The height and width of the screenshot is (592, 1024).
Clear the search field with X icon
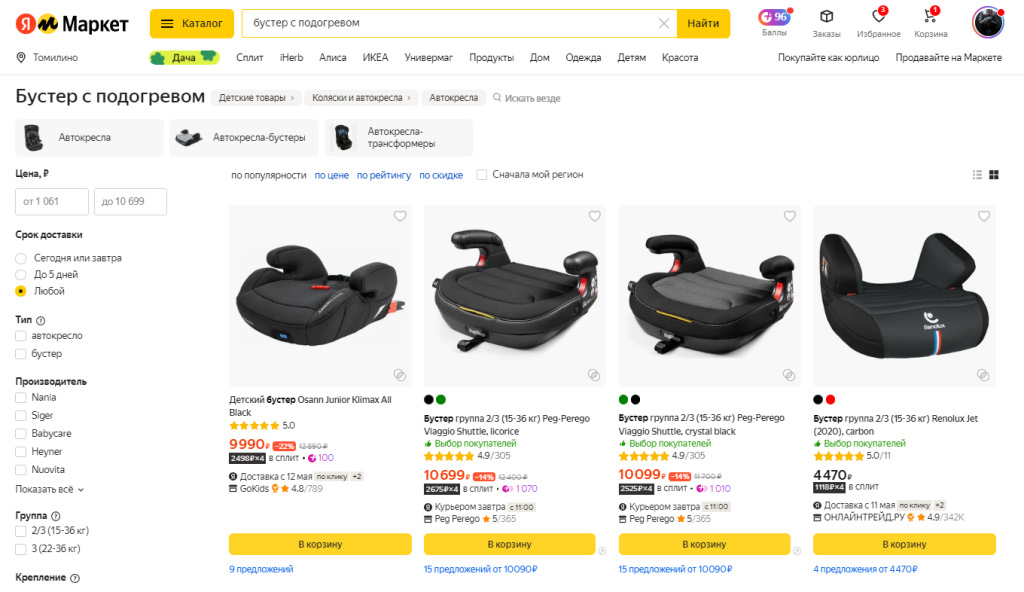pyautogui.click(x=664, y=23)
